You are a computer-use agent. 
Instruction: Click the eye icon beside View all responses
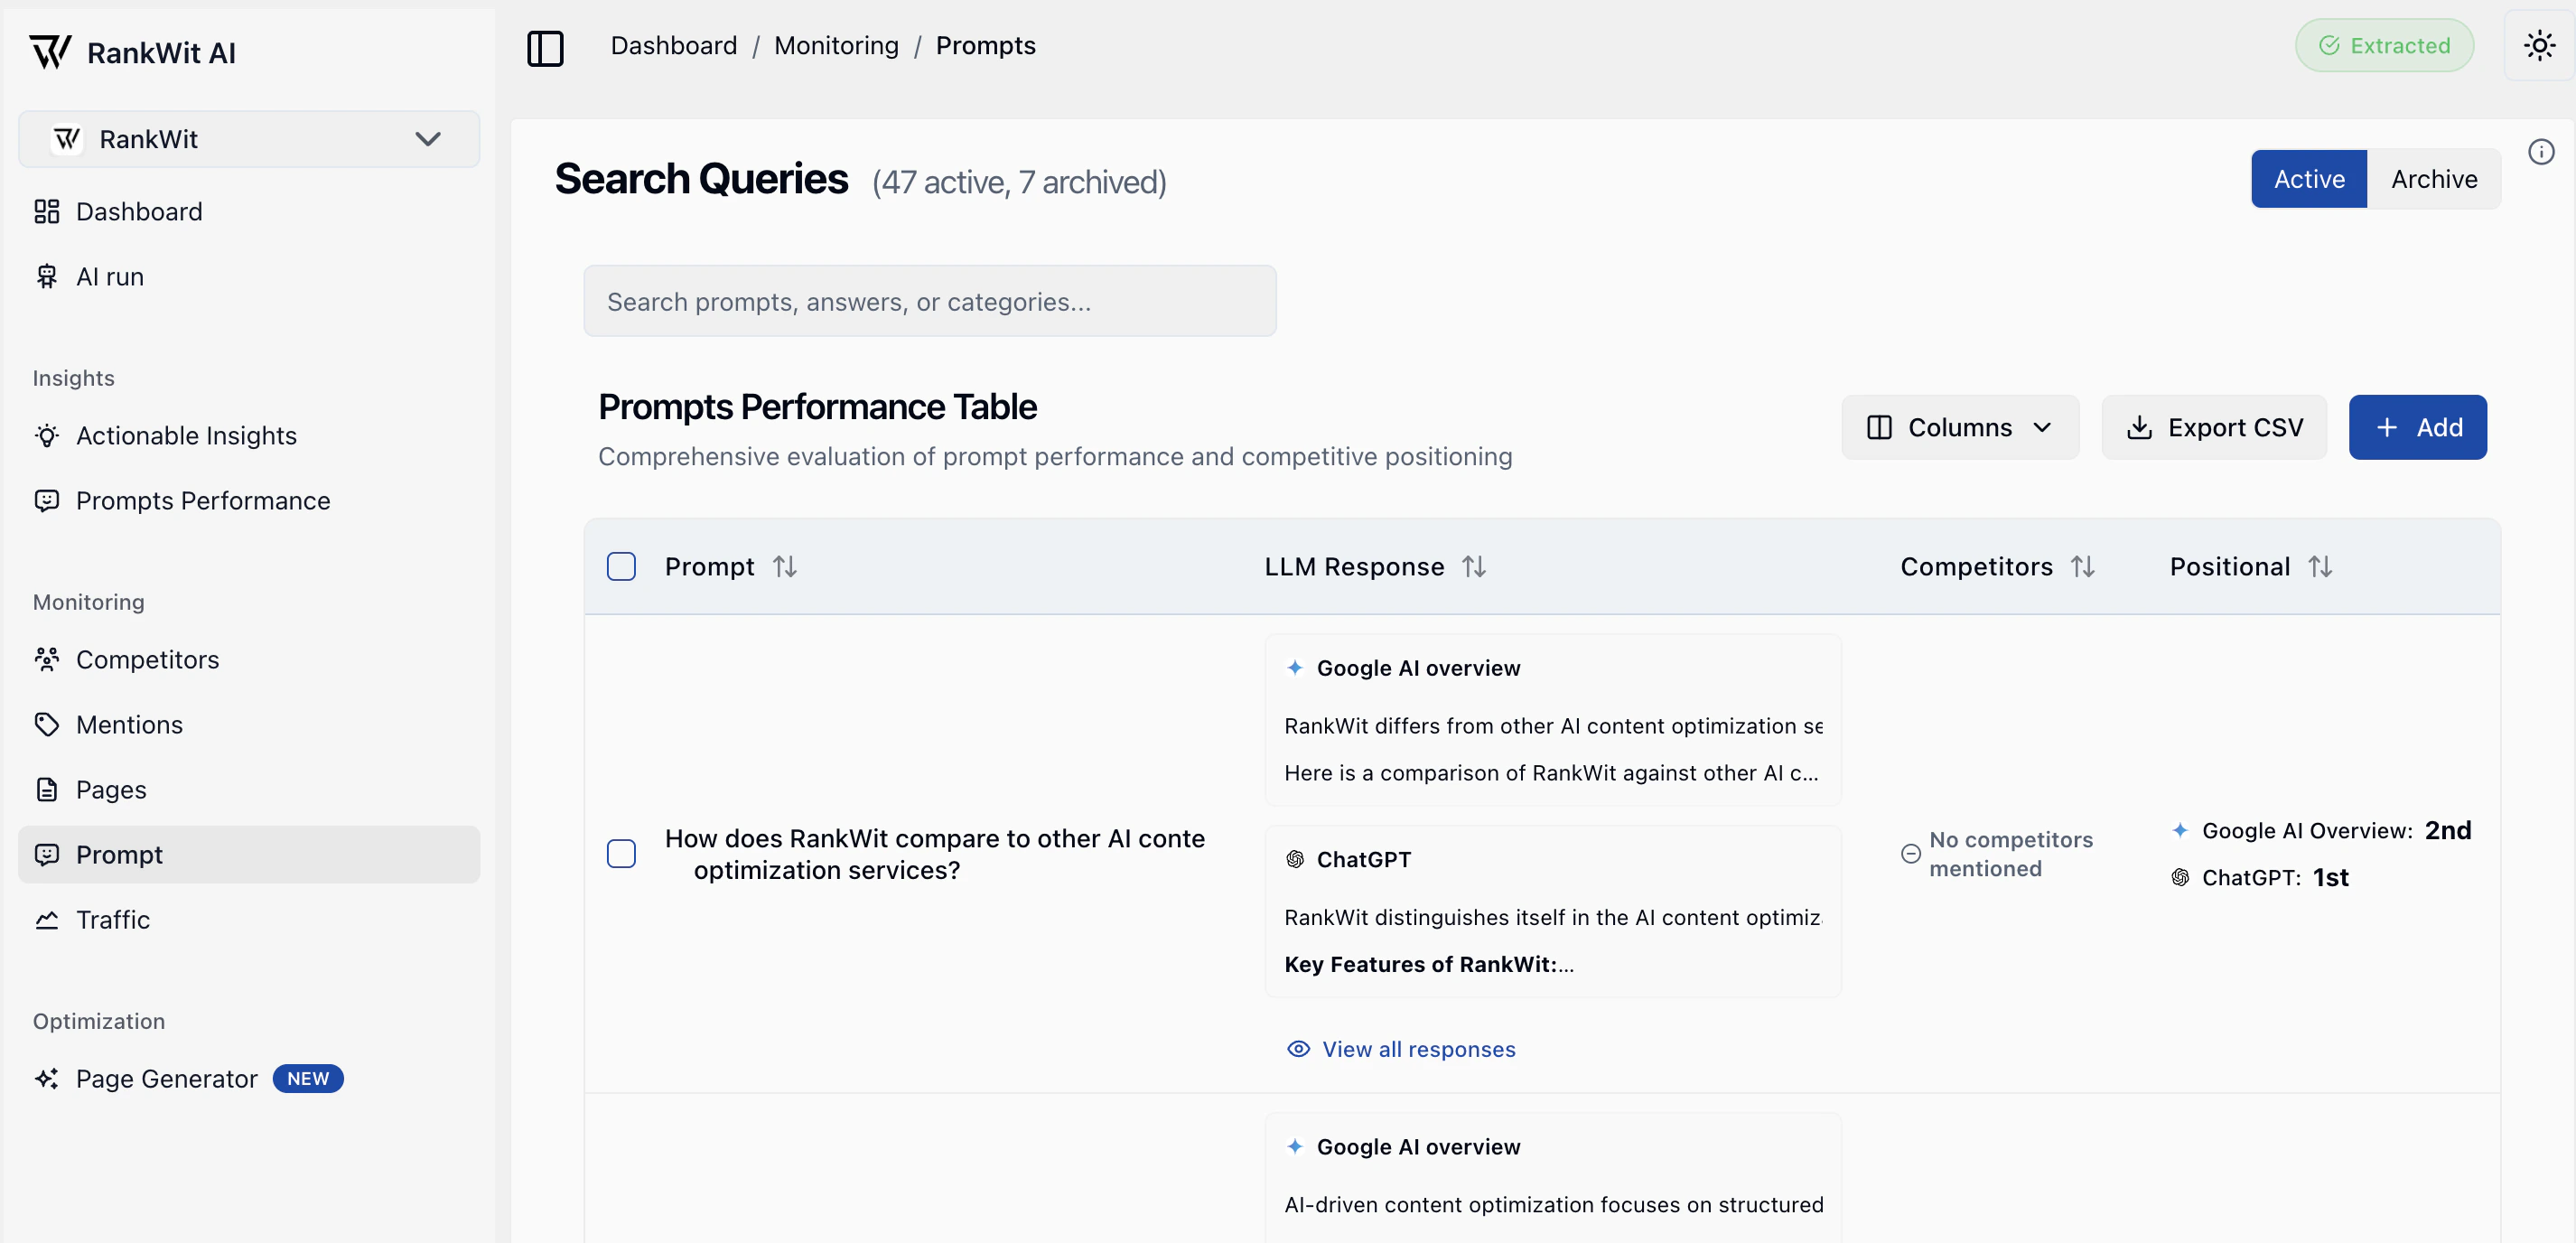1298,1048
